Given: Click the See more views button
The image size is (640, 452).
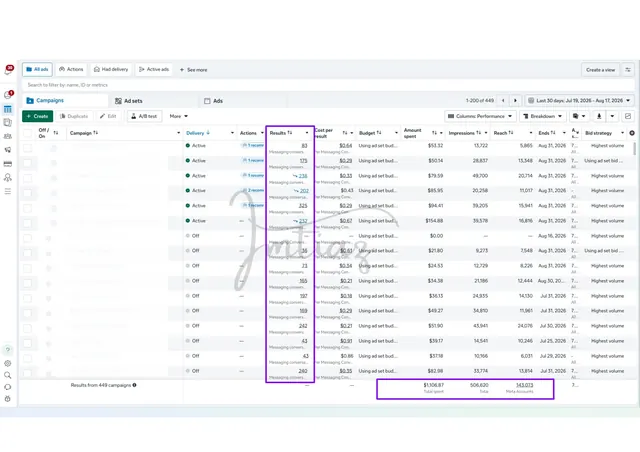Looking at the screenshot, I should click(x=193, y=70).
